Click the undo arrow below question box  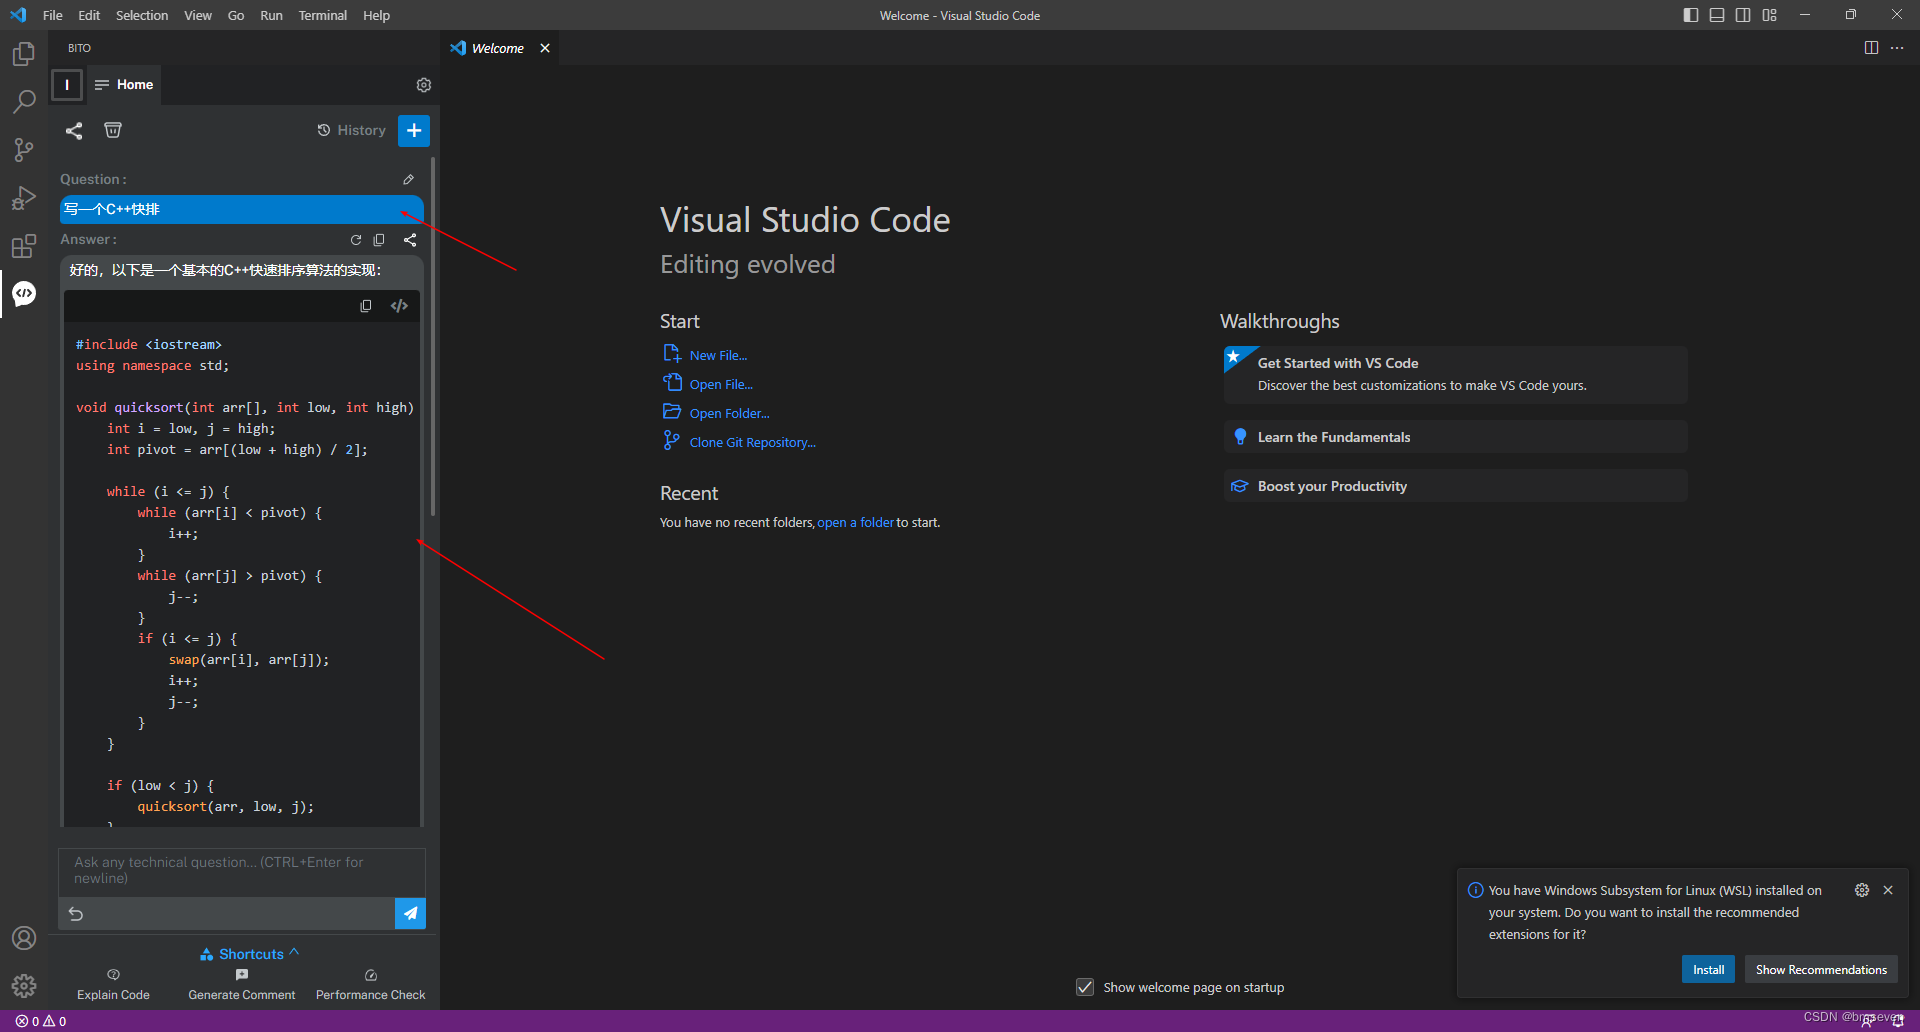pyautogui.click(x=76, y=914)
